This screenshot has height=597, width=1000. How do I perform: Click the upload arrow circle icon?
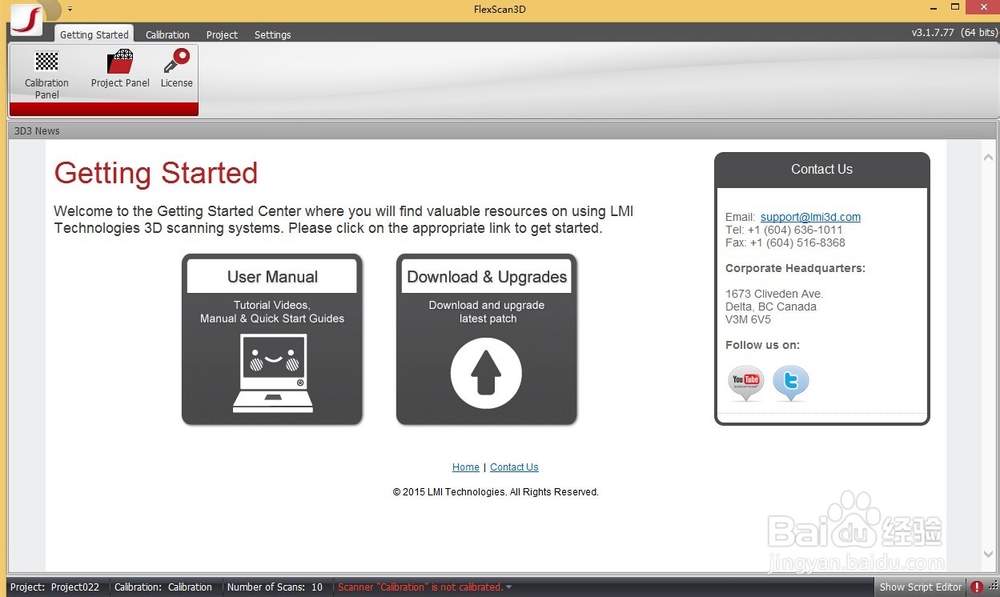tap(486, 373)
